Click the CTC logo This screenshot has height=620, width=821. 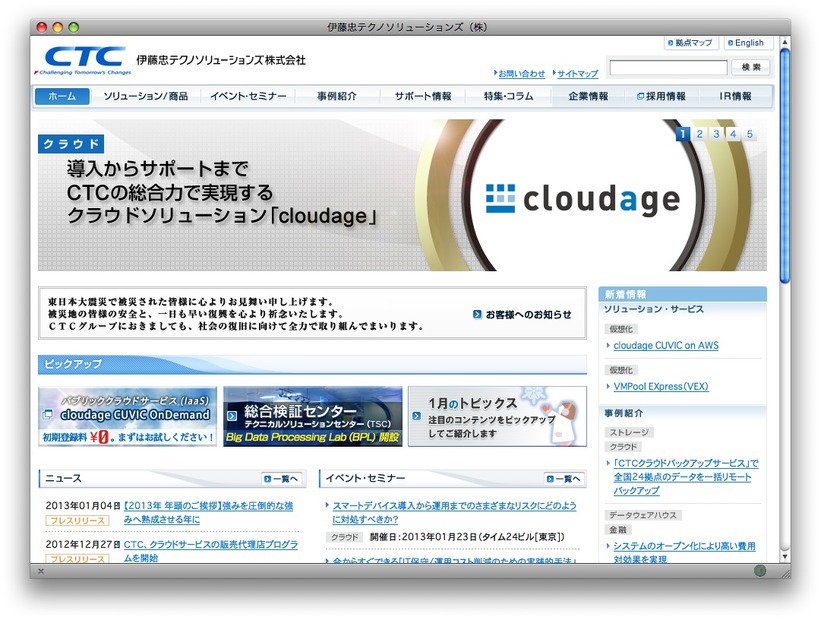85,60
